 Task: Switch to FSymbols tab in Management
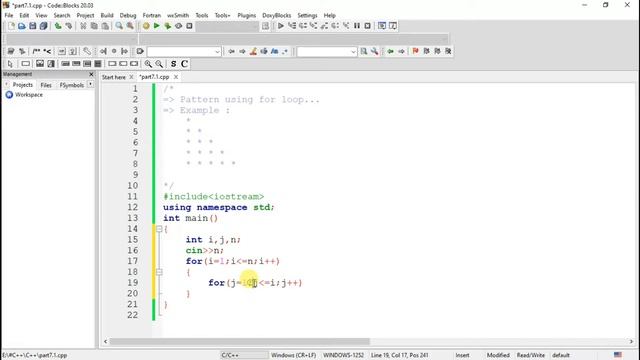pyautogui.click(x=72, y=85)
